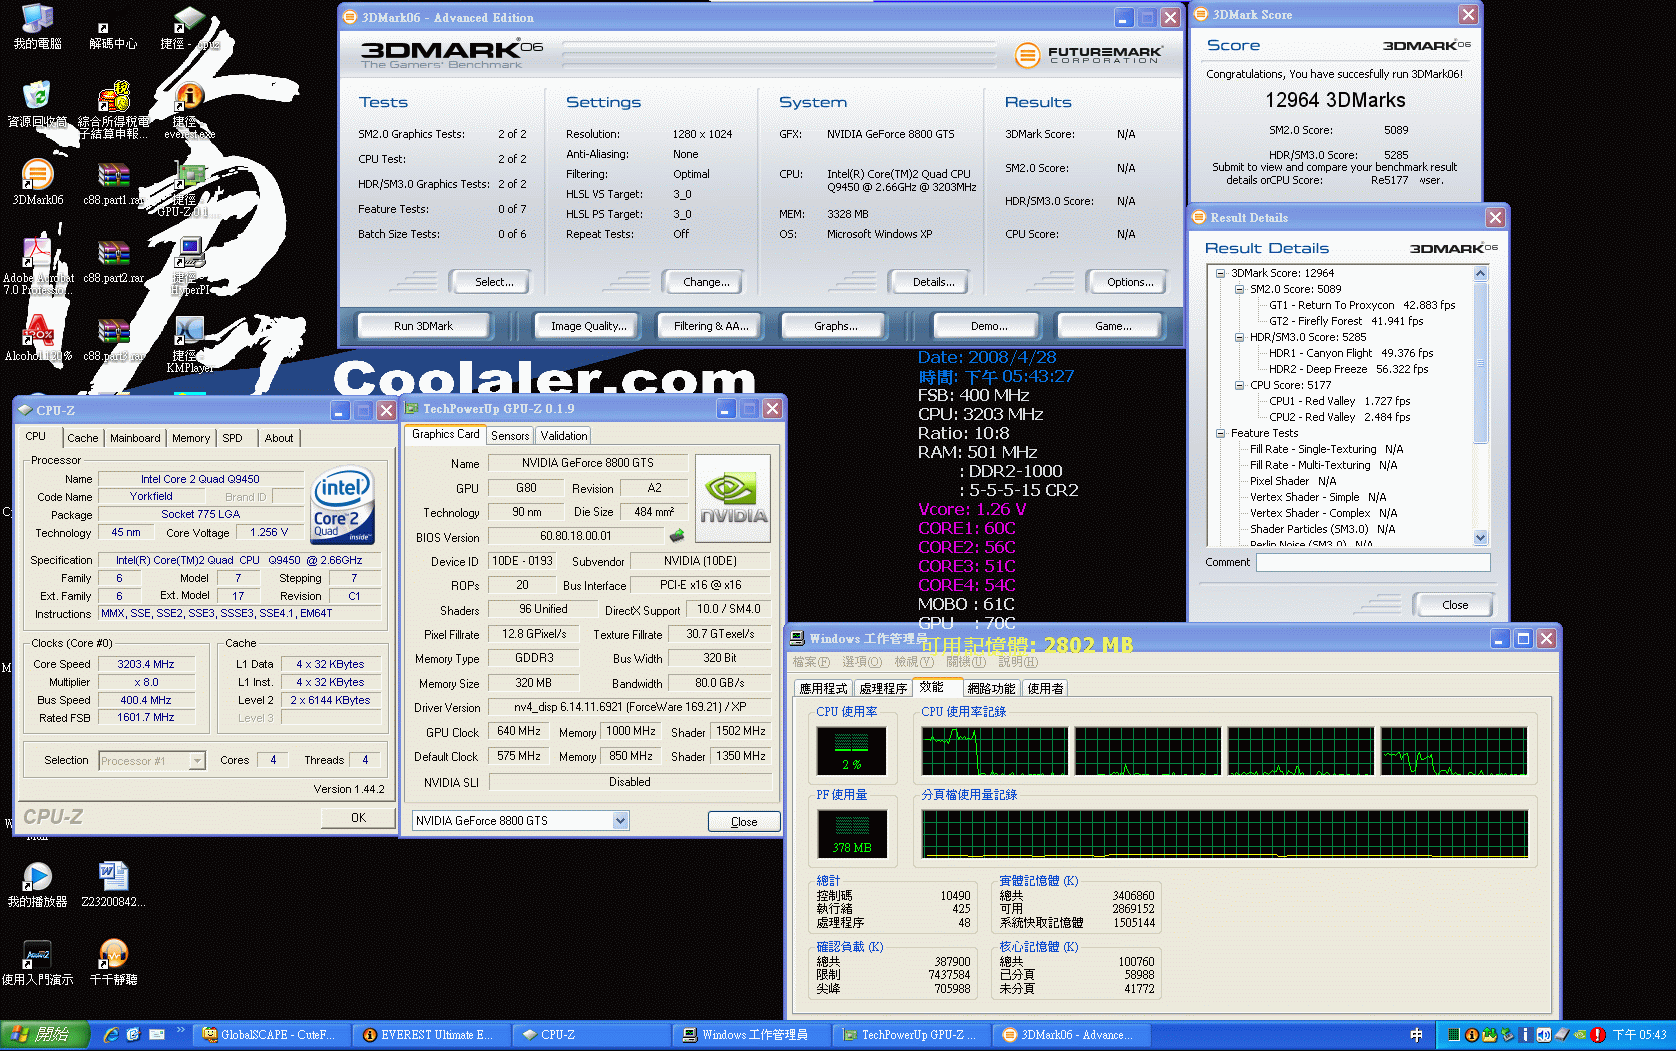
Task: Click the 開始 Start button
Action: (x=45, y=1035)
